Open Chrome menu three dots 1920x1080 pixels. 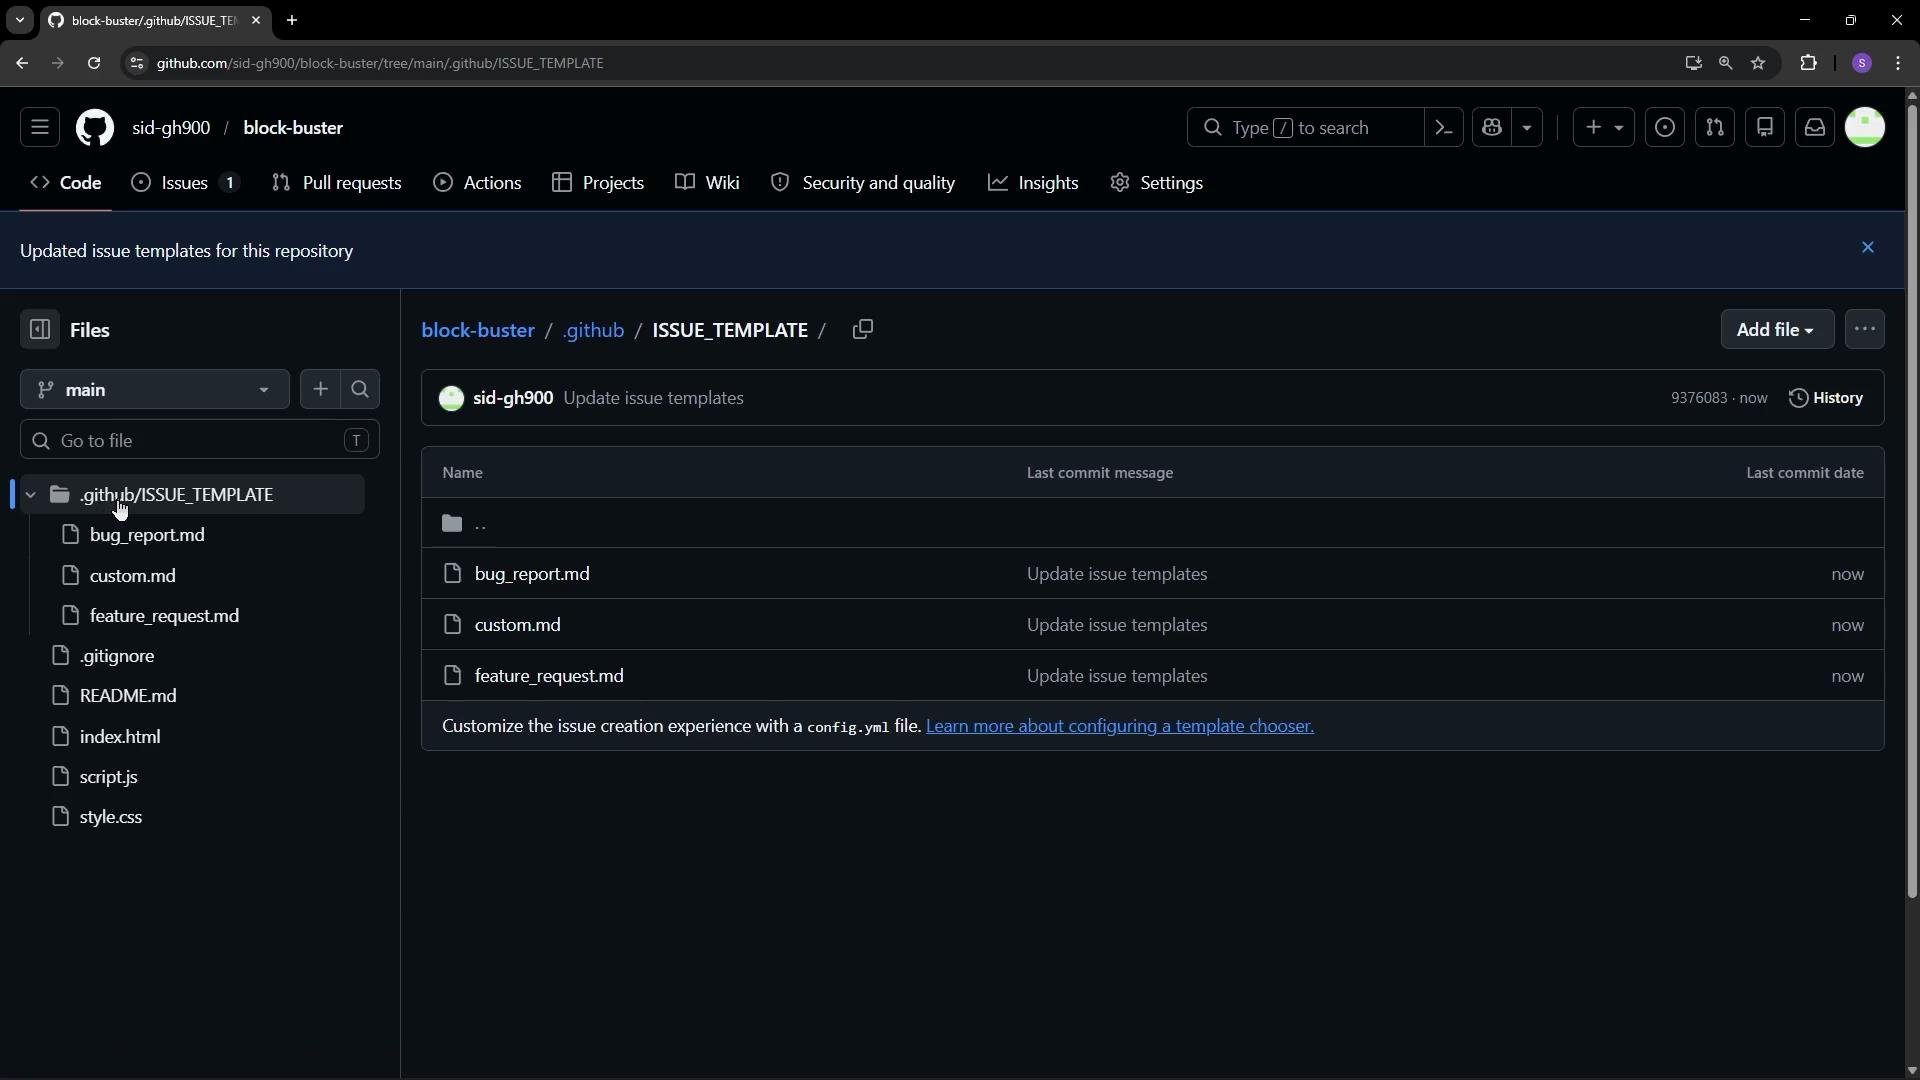pyautogui.click(x=1898, y=63)
